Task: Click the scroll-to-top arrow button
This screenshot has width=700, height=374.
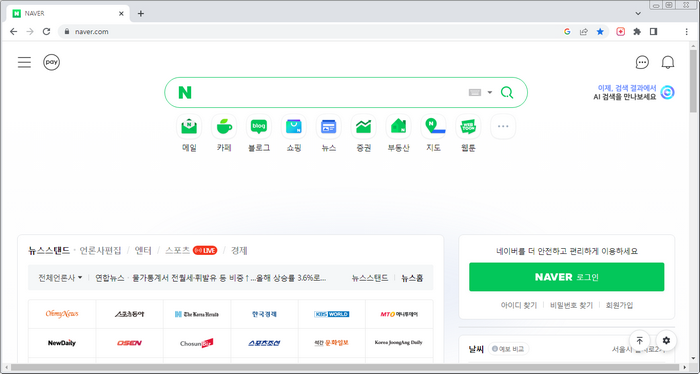Action: point(639,341)
